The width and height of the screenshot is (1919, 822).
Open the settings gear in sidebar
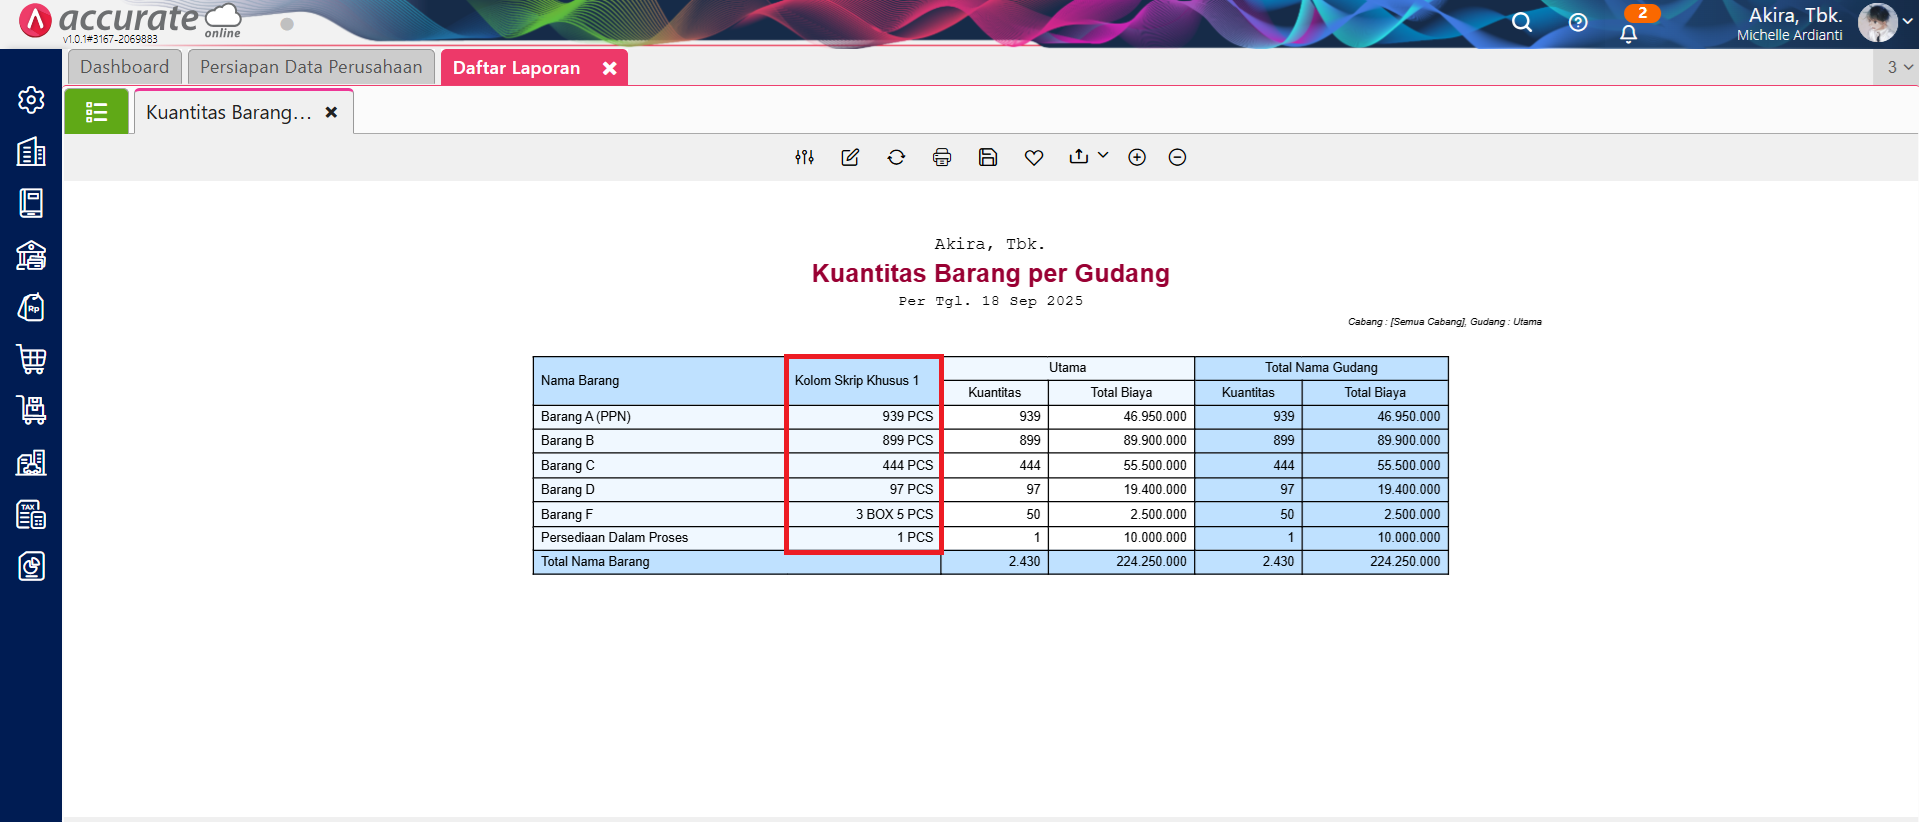coord(31,100)
